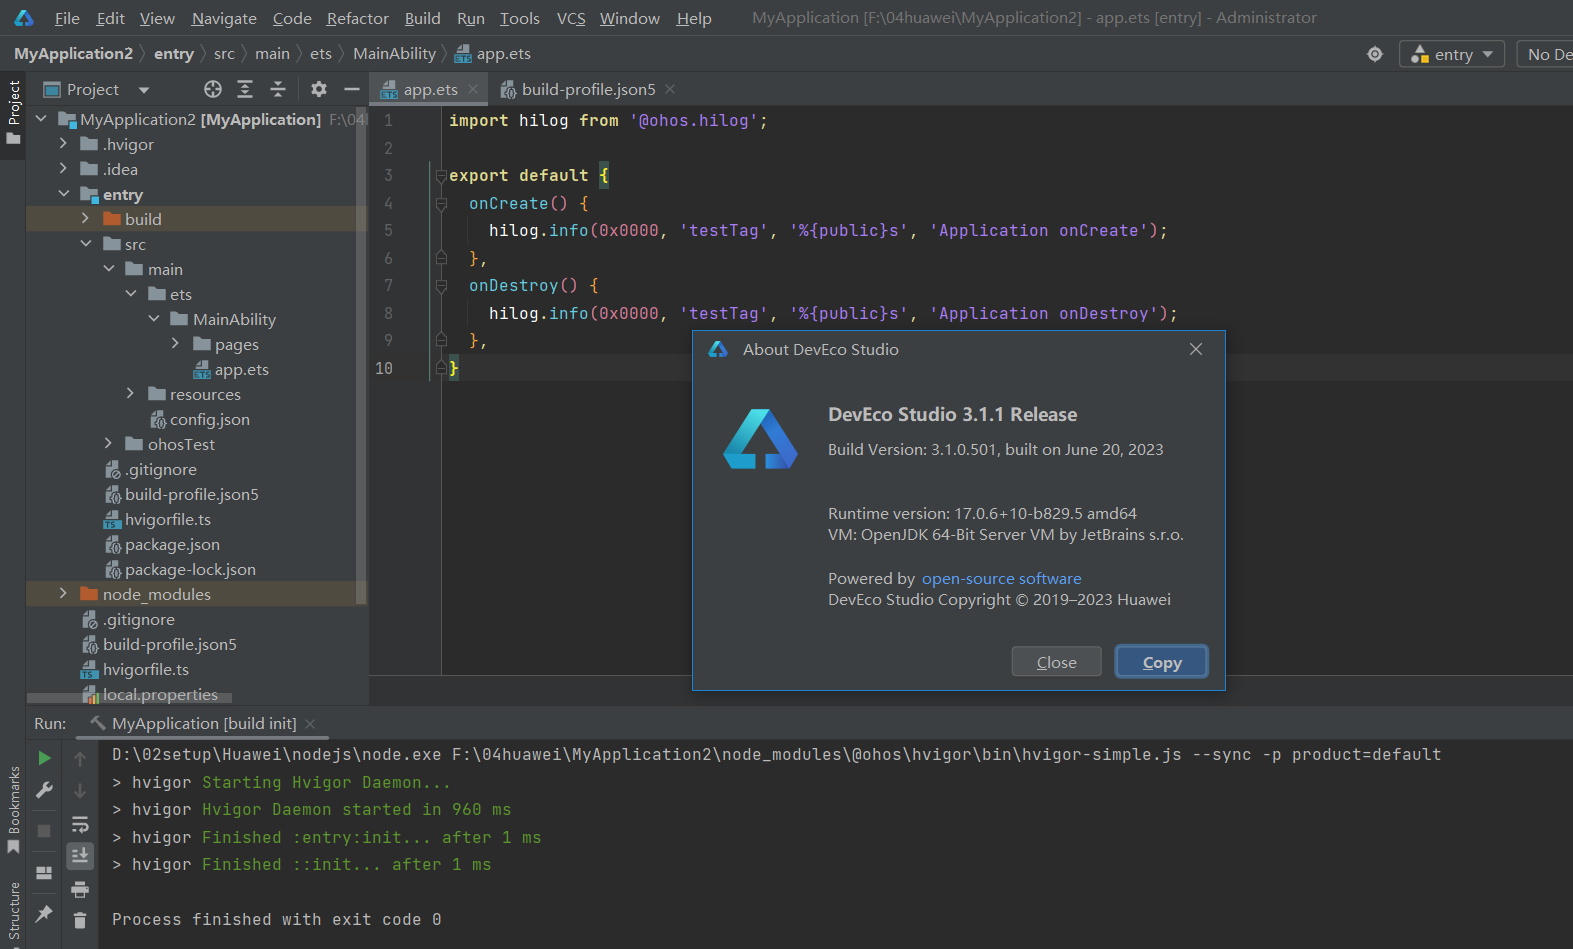Collapse the entry module folder
Image resolution: width=1573 pixels, height=949 pixels.
[x=63, y=194]
